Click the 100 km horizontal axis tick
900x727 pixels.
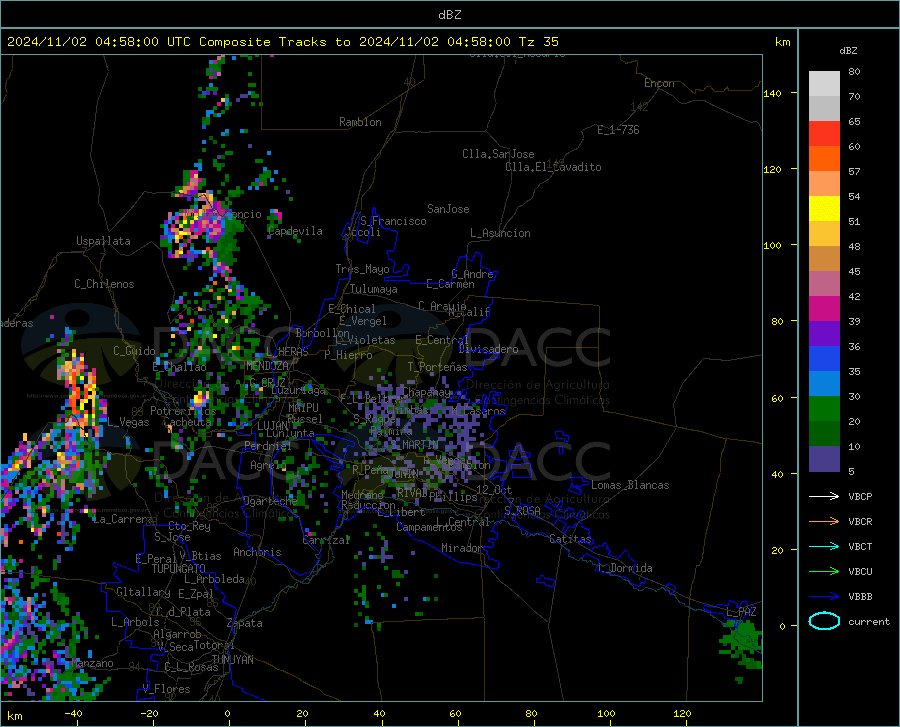(606, 714)
